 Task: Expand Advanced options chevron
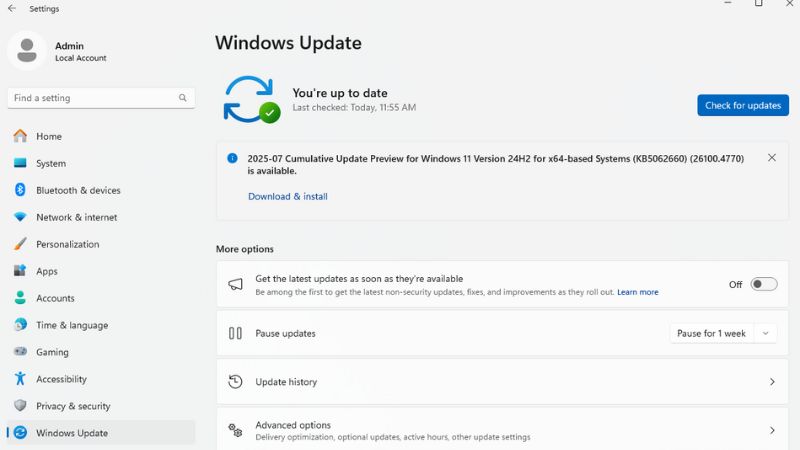coord(772,430)
